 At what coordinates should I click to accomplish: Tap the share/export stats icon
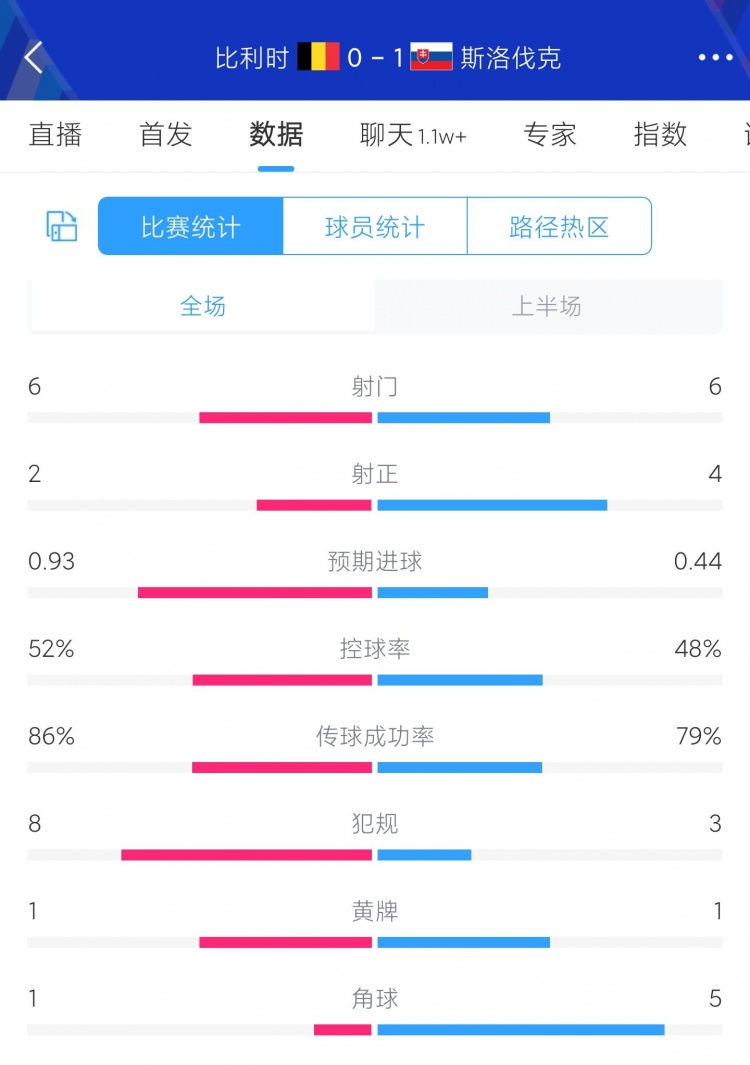coord(62,226)
